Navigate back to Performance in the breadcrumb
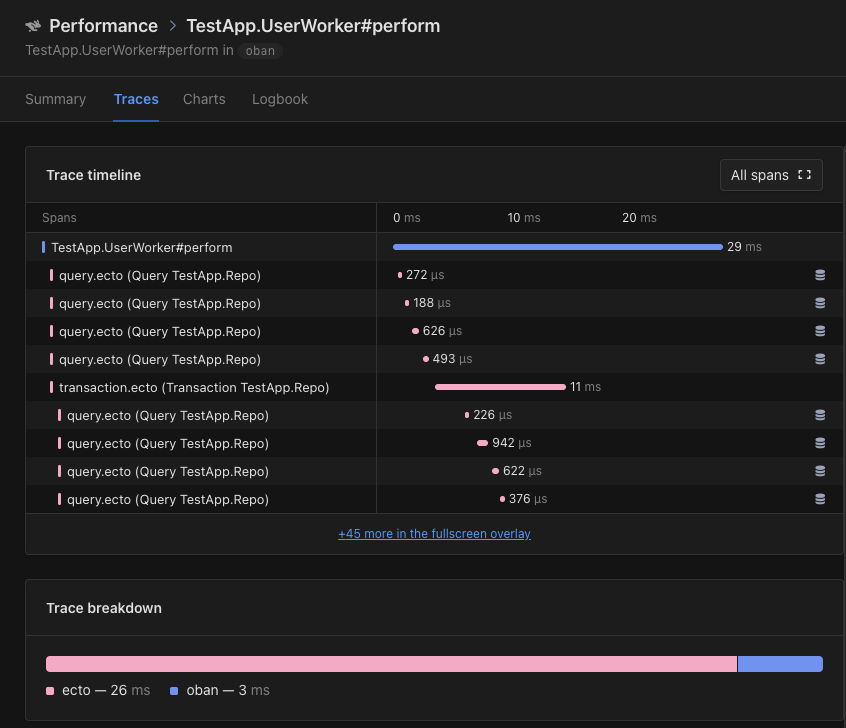Image resolution: width=846 pixels, height=728 pixels. (x=104, y=26)
